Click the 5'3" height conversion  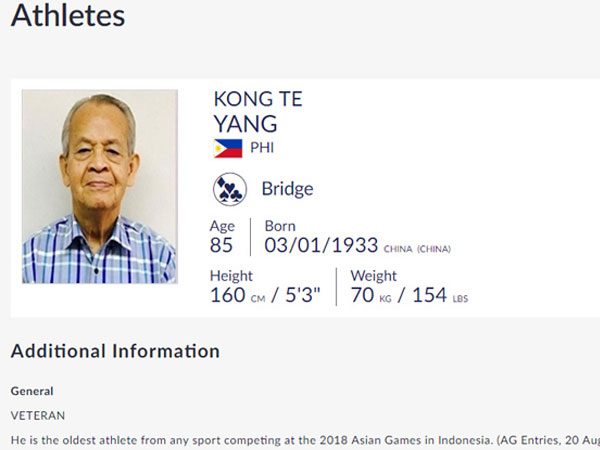click(303, 295)
